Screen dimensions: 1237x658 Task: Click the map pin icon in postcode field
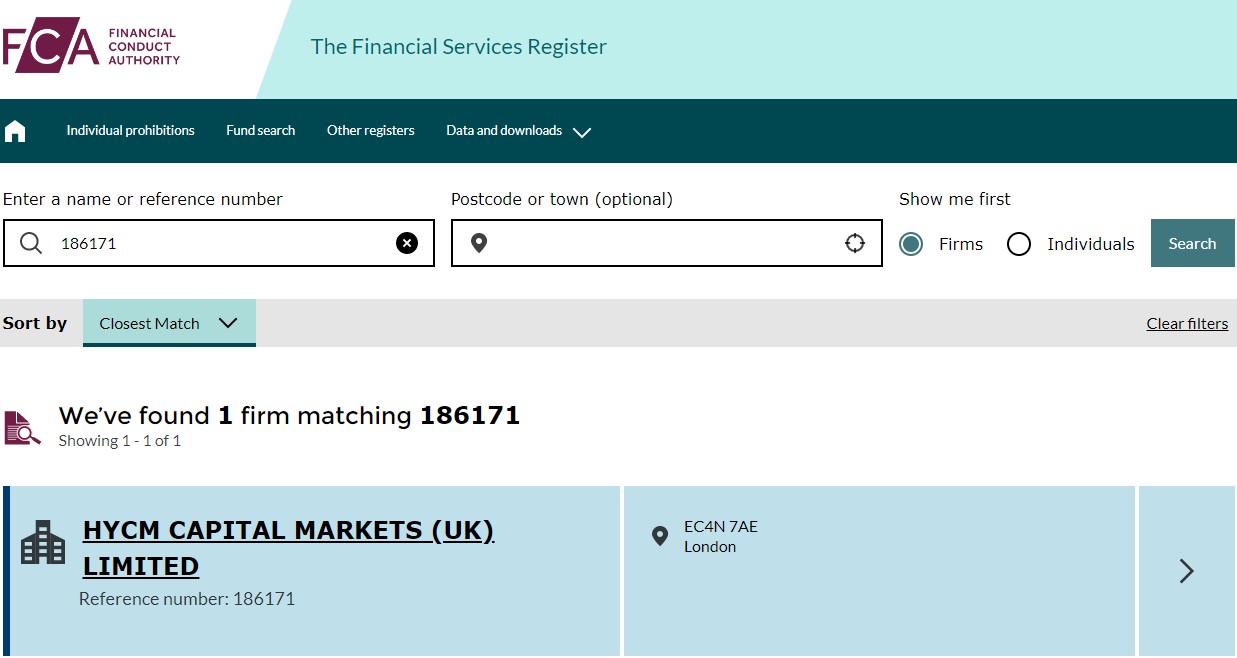479,243
